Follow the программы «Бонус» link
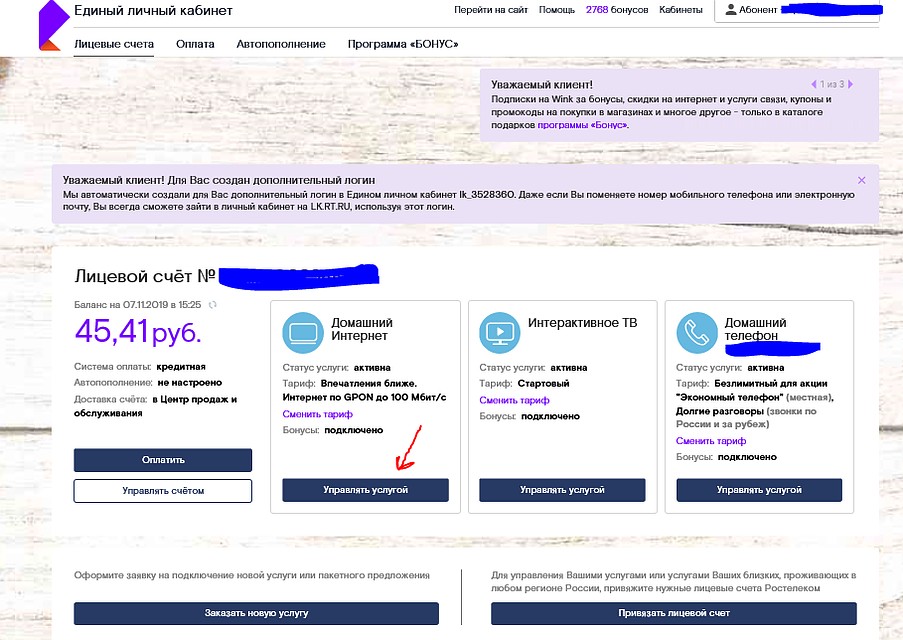The image size is (903, 640). click(582, 125)
